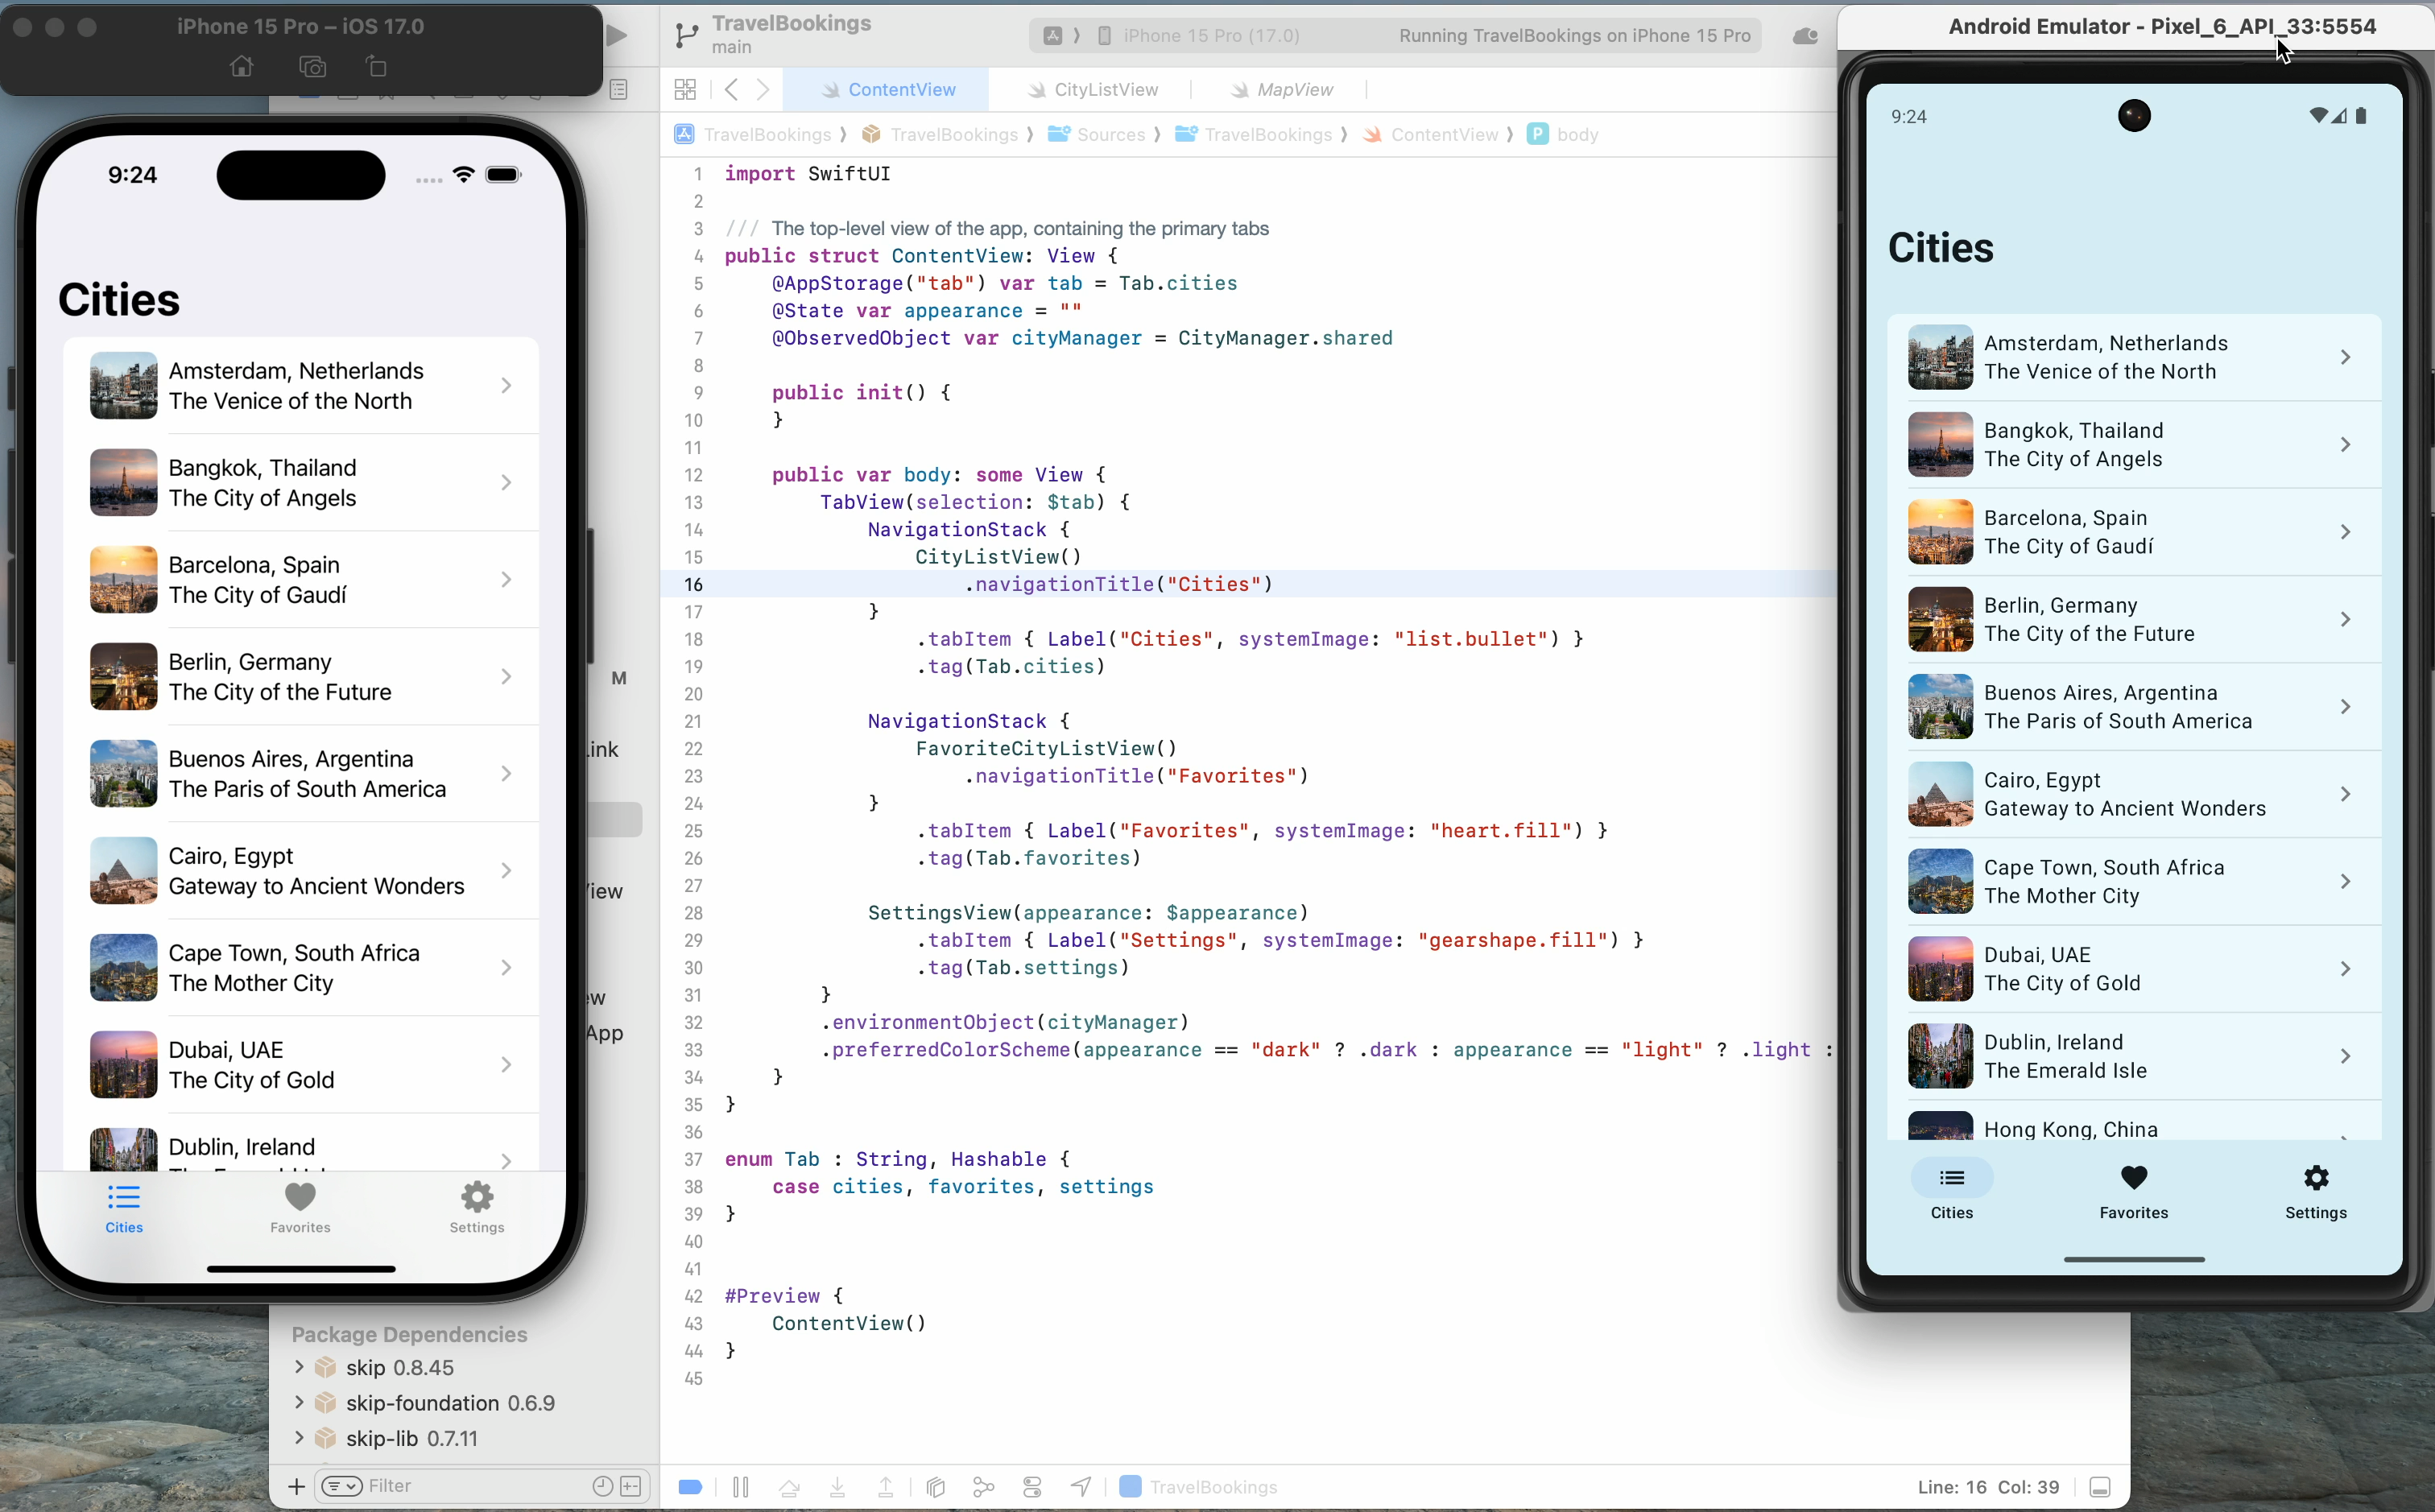Viewport: 2435px width, 1512px height.
Task: Toggle the breakpoints activation button
Action: tap(690, 1487)
